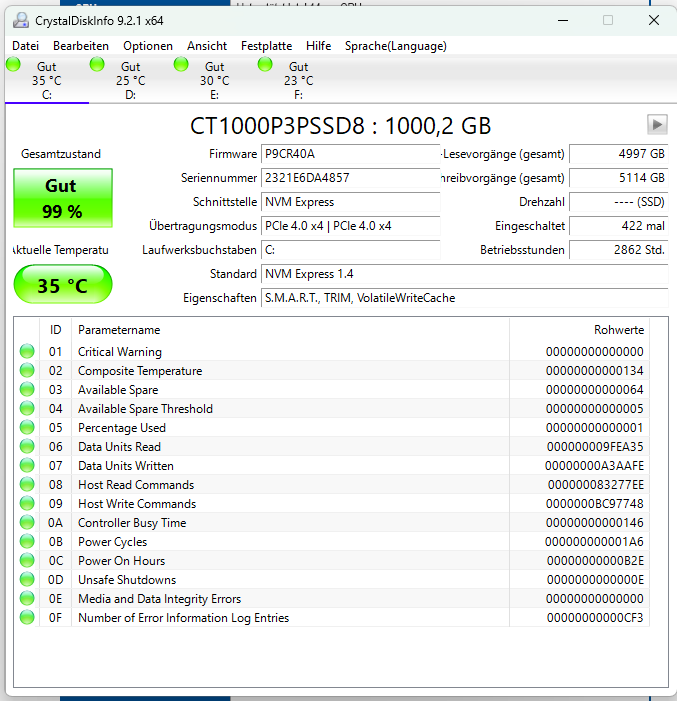Select the green status circle for drive C:
Image resolution: width=677 pixels, height=701 pixels.
pyautogui.click(x=13, y=64)
